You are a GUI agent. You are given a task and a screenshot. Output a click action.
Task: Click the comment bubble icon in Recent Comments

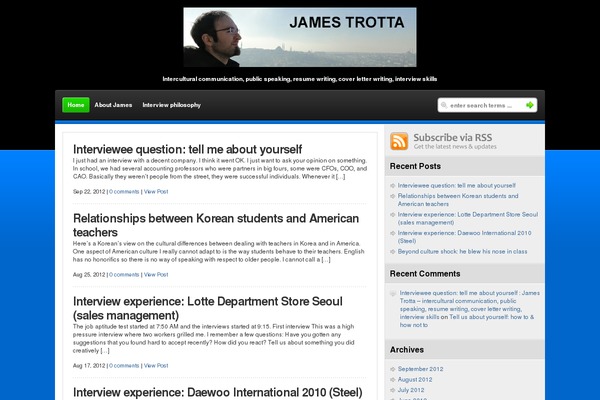[x=393, y=293]
